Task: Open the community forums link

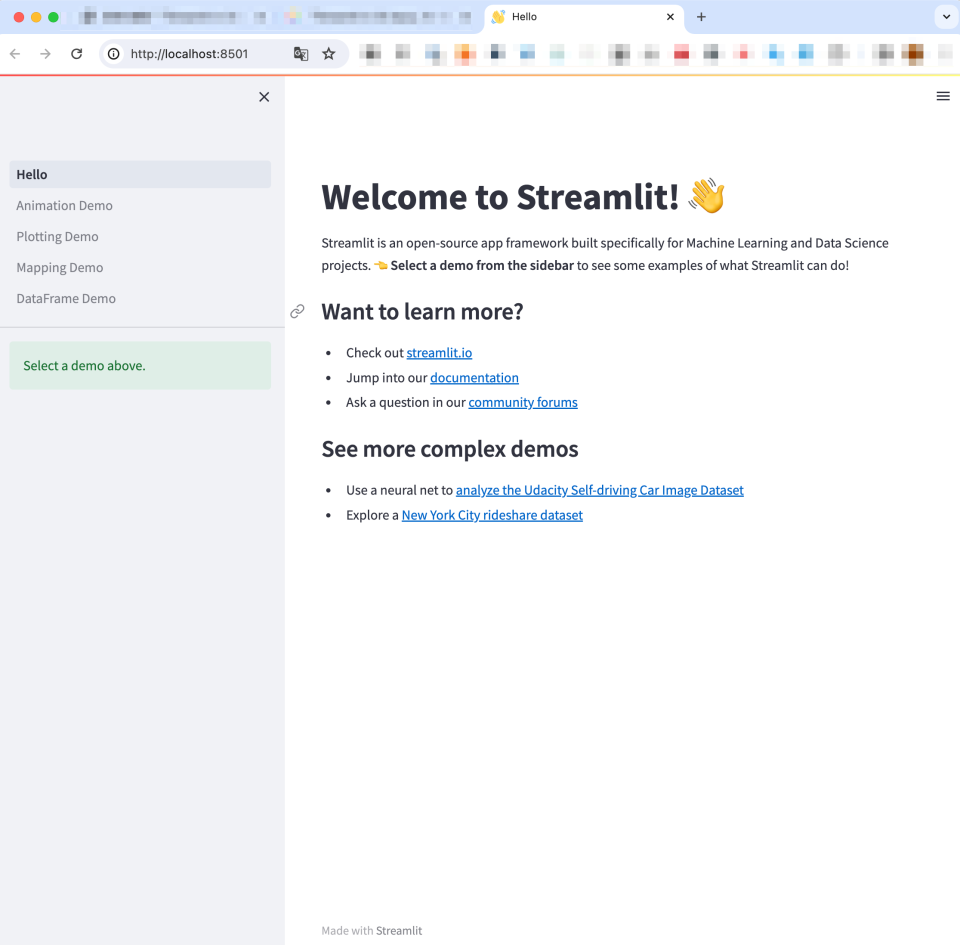Action: [523, 402]
